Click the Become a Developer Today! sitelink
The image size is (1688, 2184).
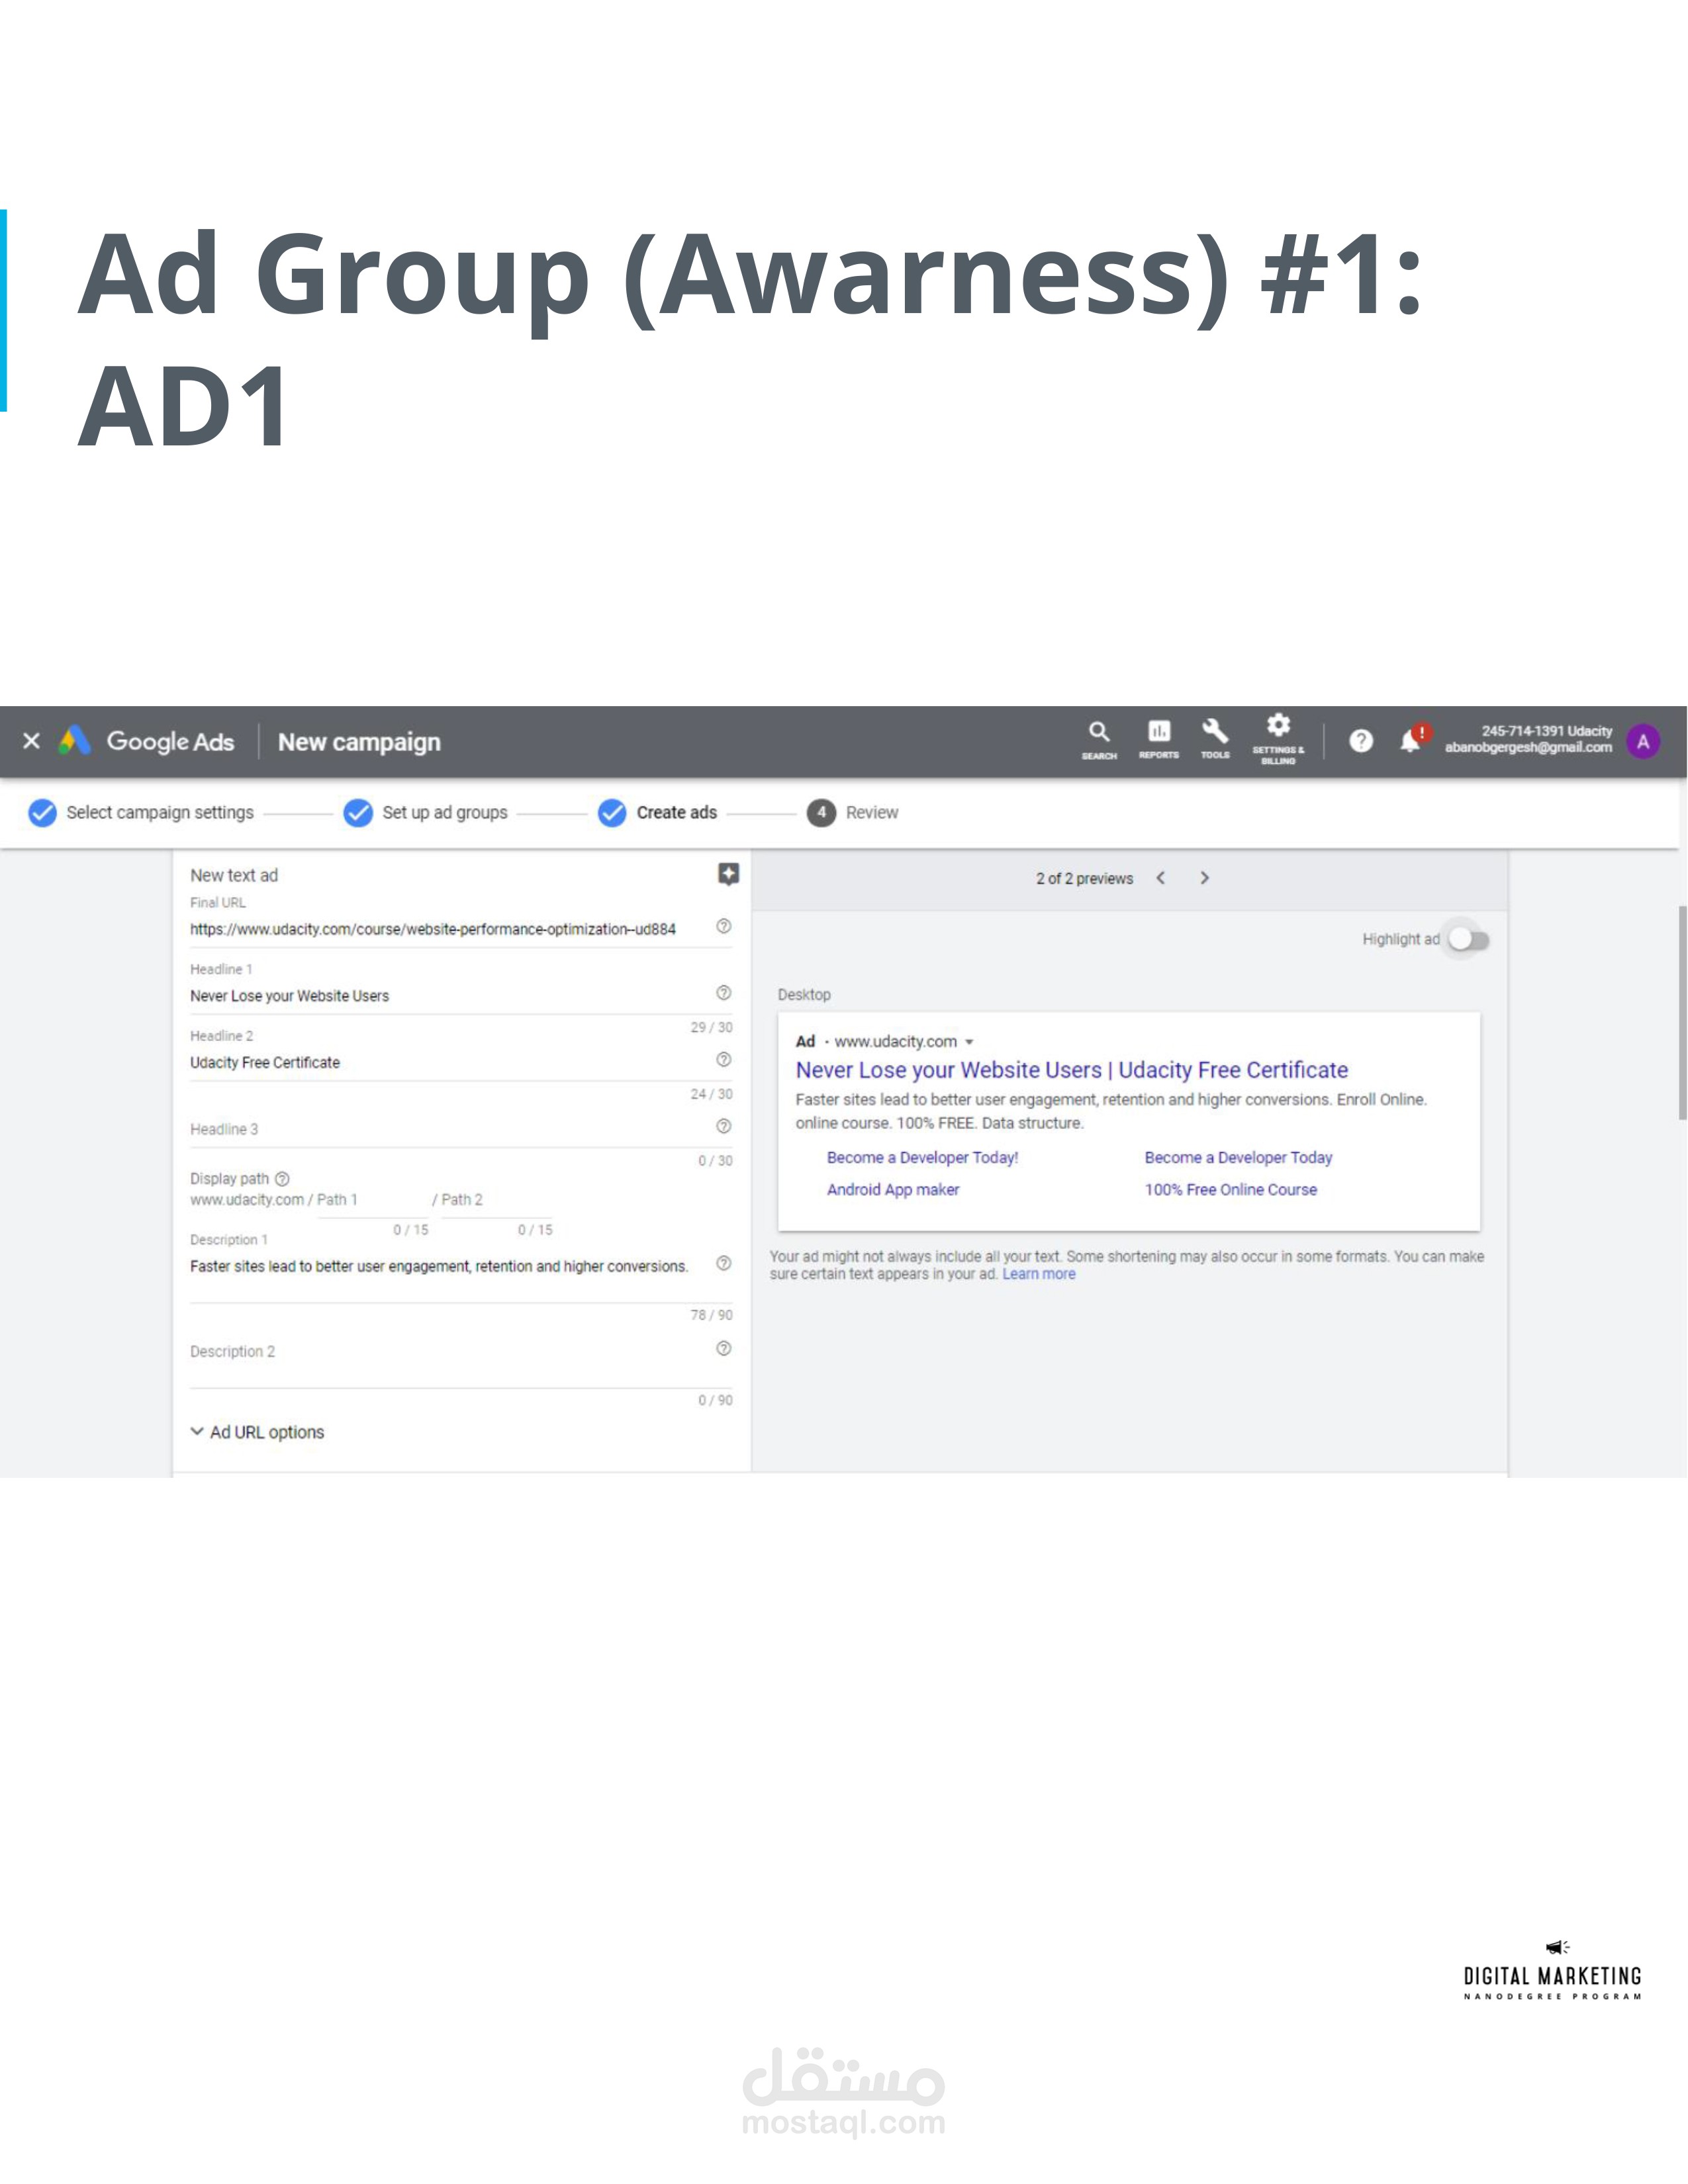click(x=922, y=1157)
